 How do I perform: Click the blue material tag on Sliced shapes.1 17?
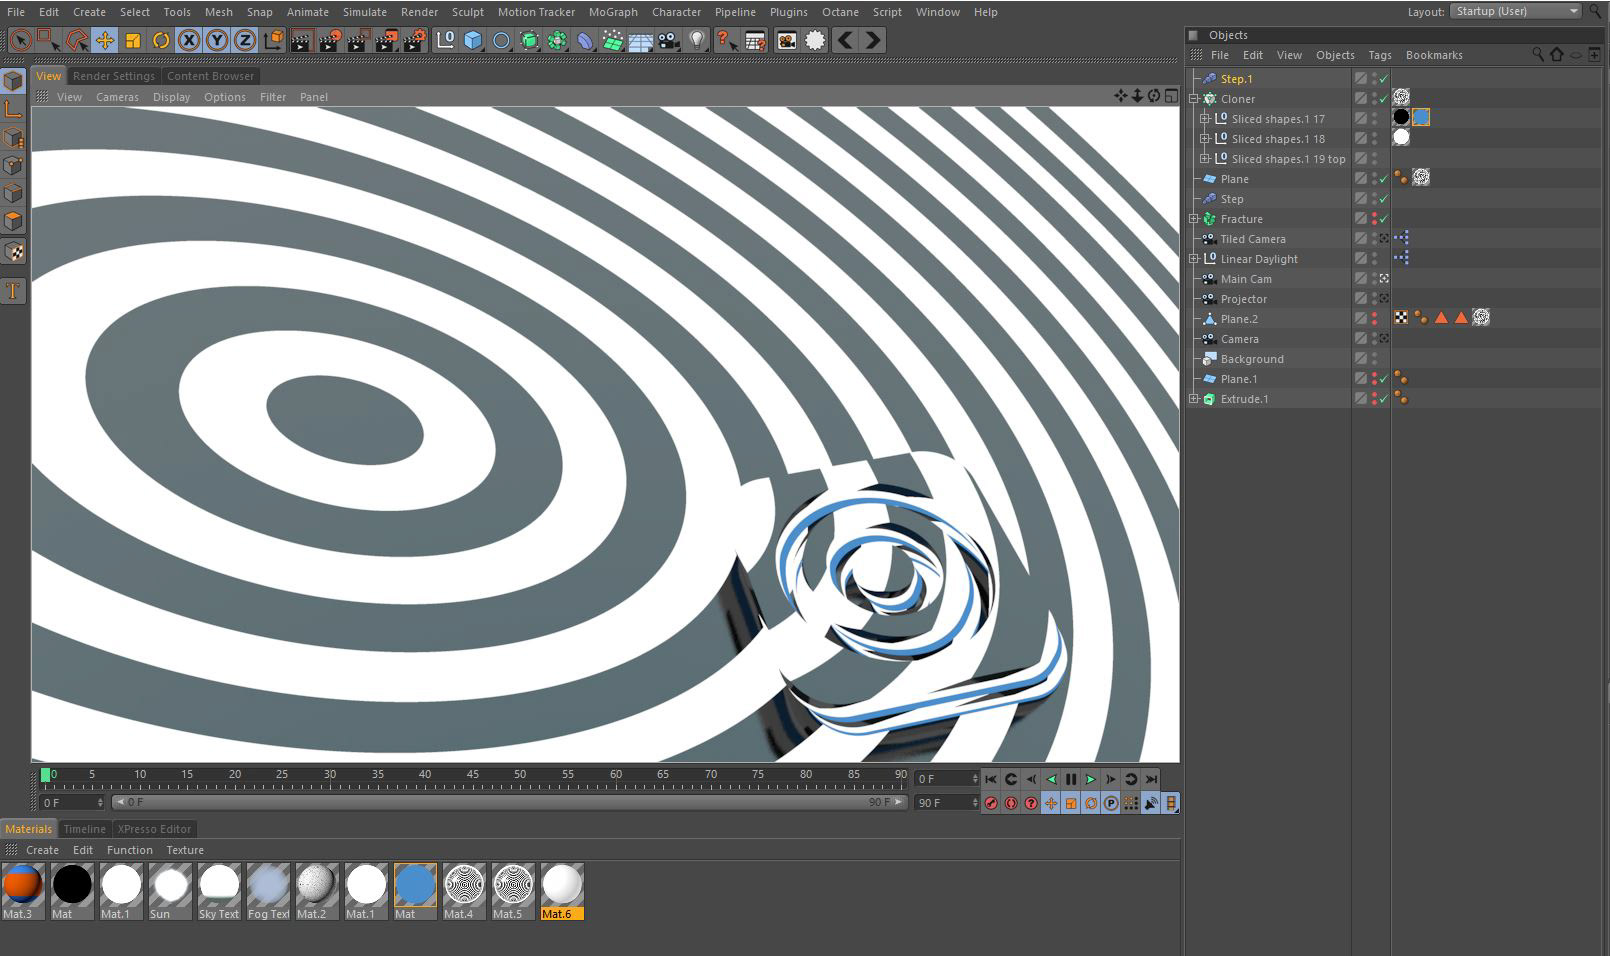click(1421, 118)
